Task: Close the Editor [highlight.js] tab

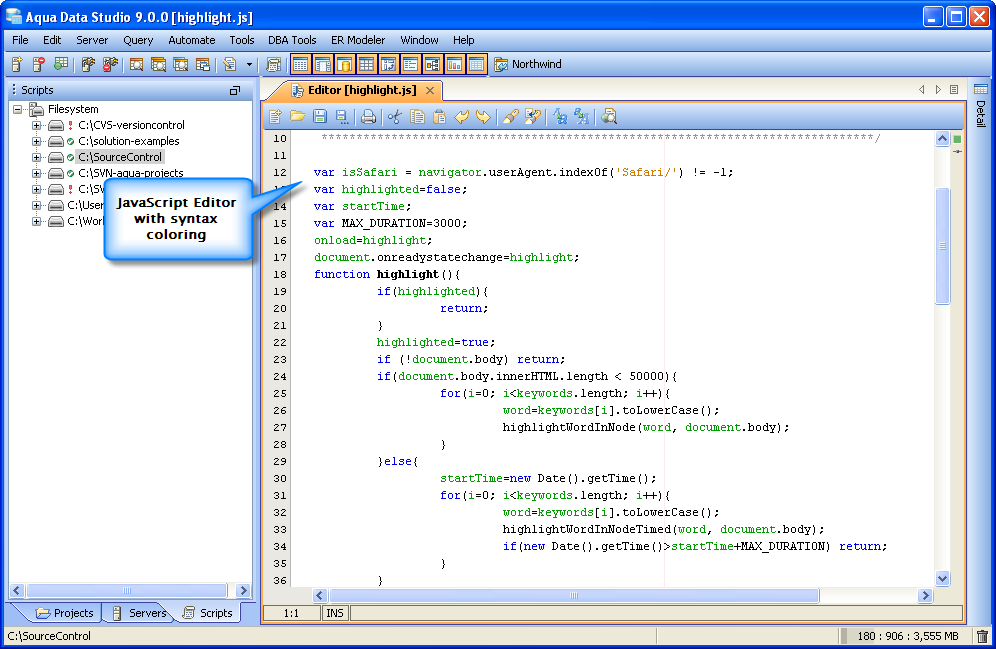Action: 431,90
